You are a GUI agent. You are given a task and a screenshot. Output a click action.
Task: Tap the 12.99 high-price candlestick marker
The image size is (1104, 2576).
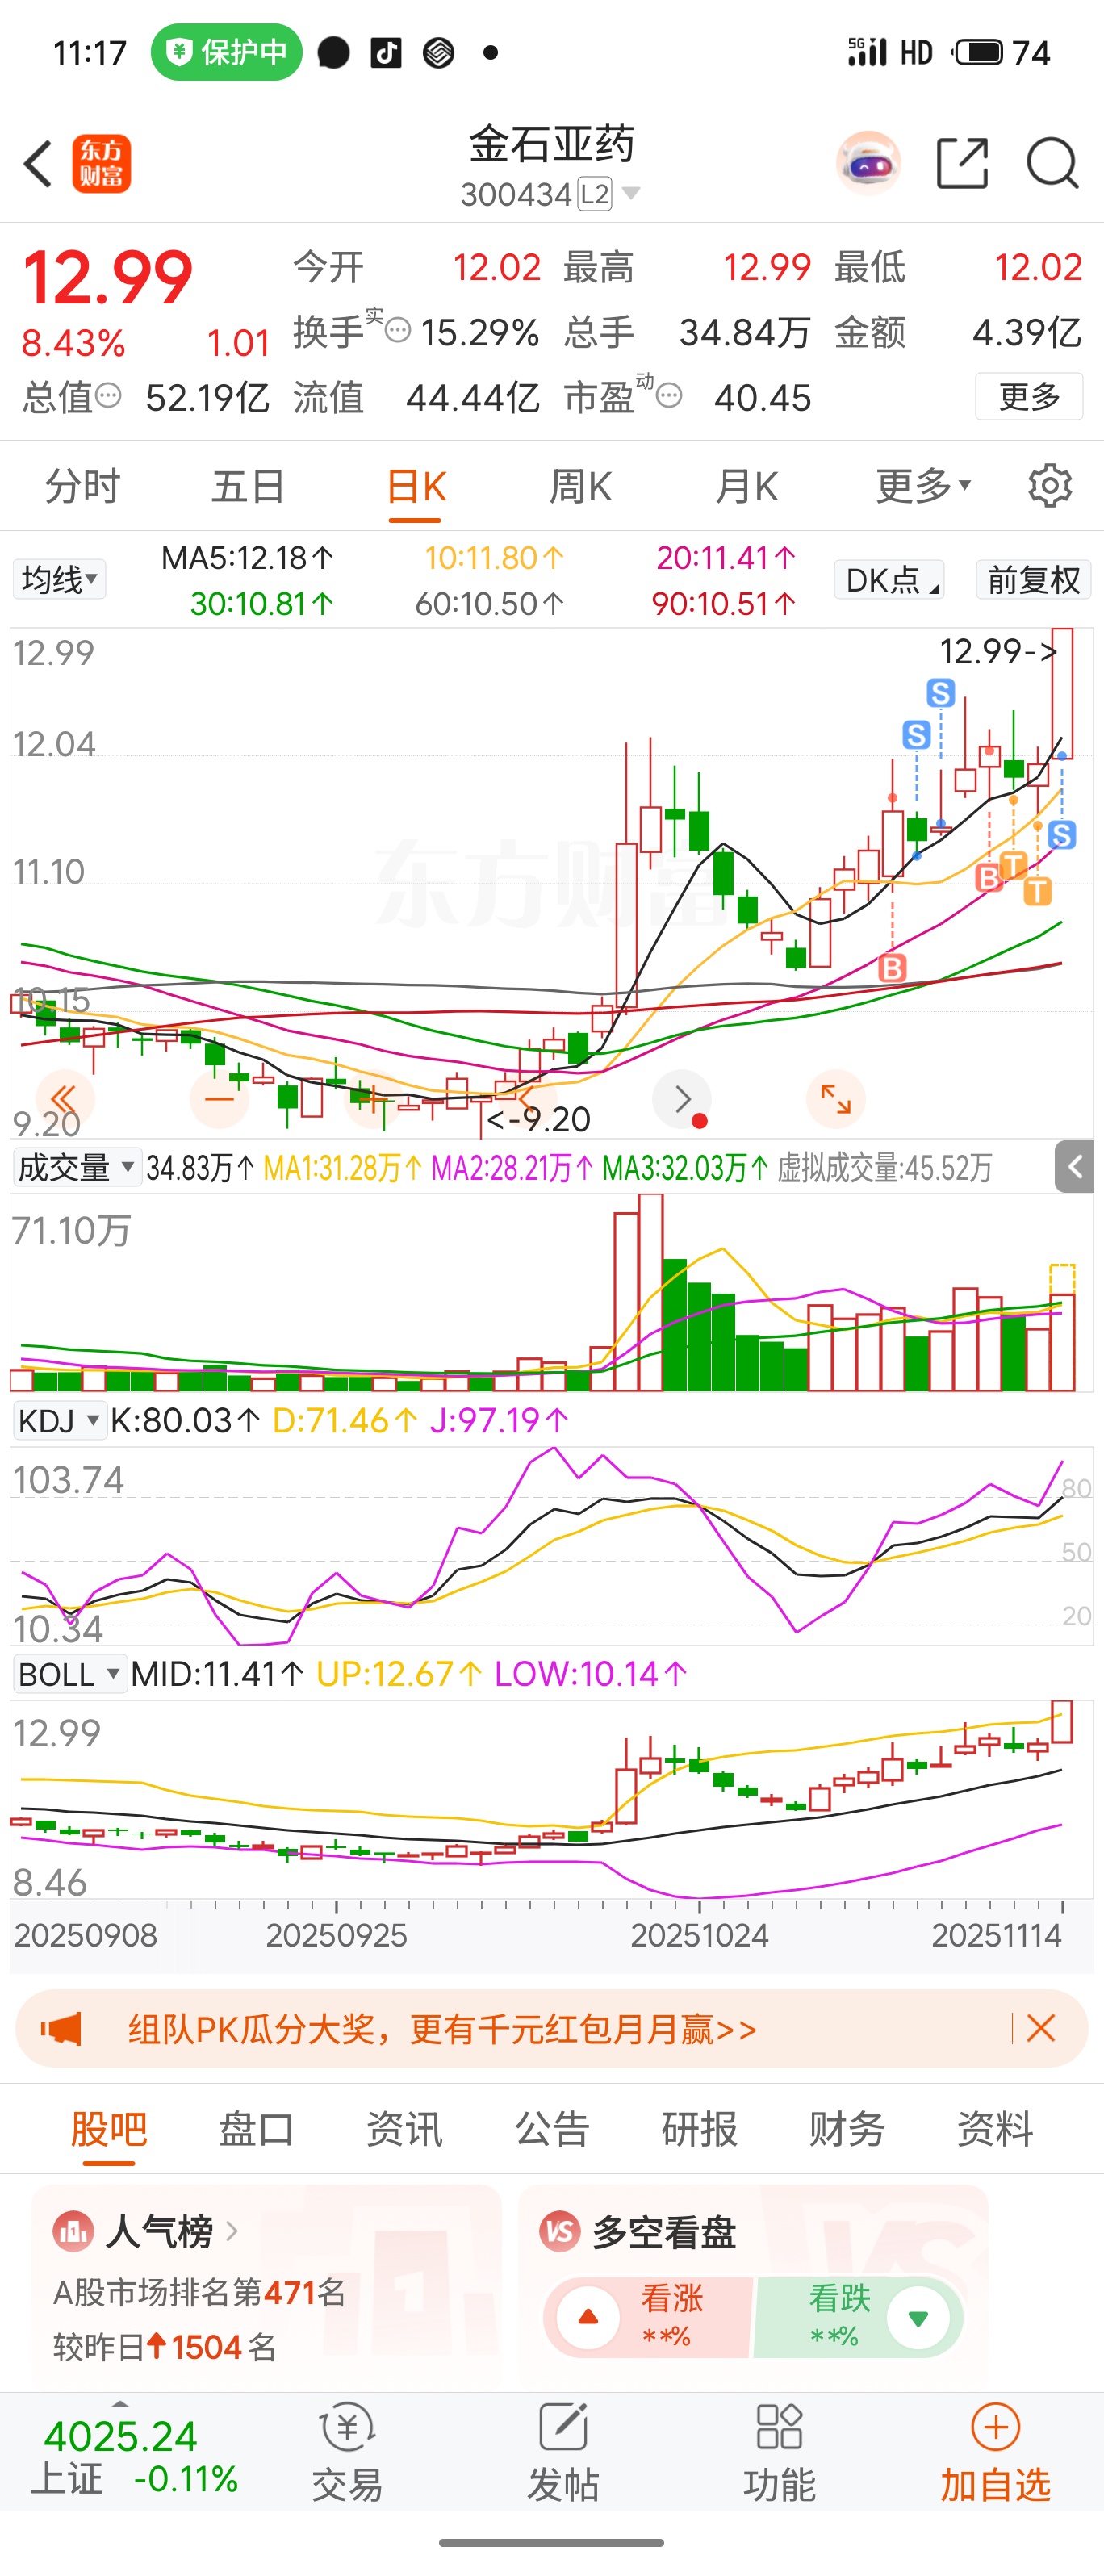998,651
